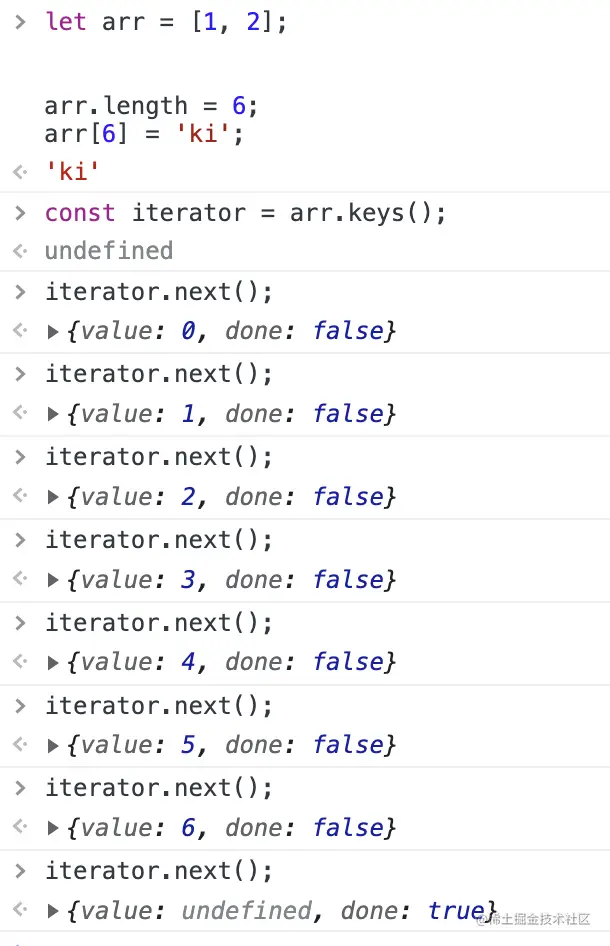
Task: Expand the object with value: 3
Action: pyautogui.click(x=54, y=581)
